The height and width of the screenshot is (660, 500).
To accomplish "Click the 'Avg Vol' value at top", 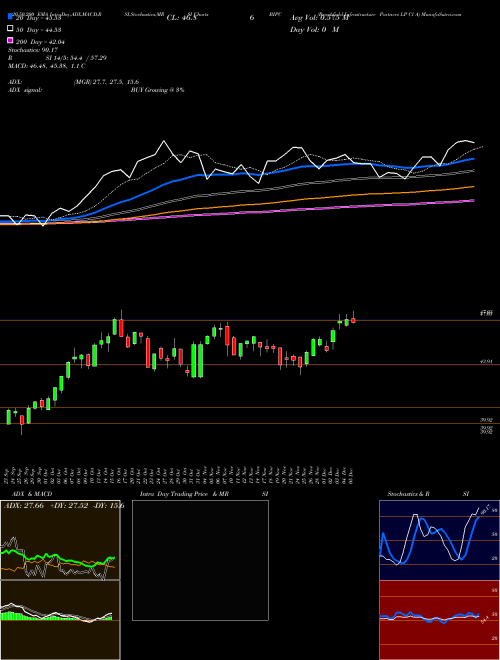I will (319, 18).
